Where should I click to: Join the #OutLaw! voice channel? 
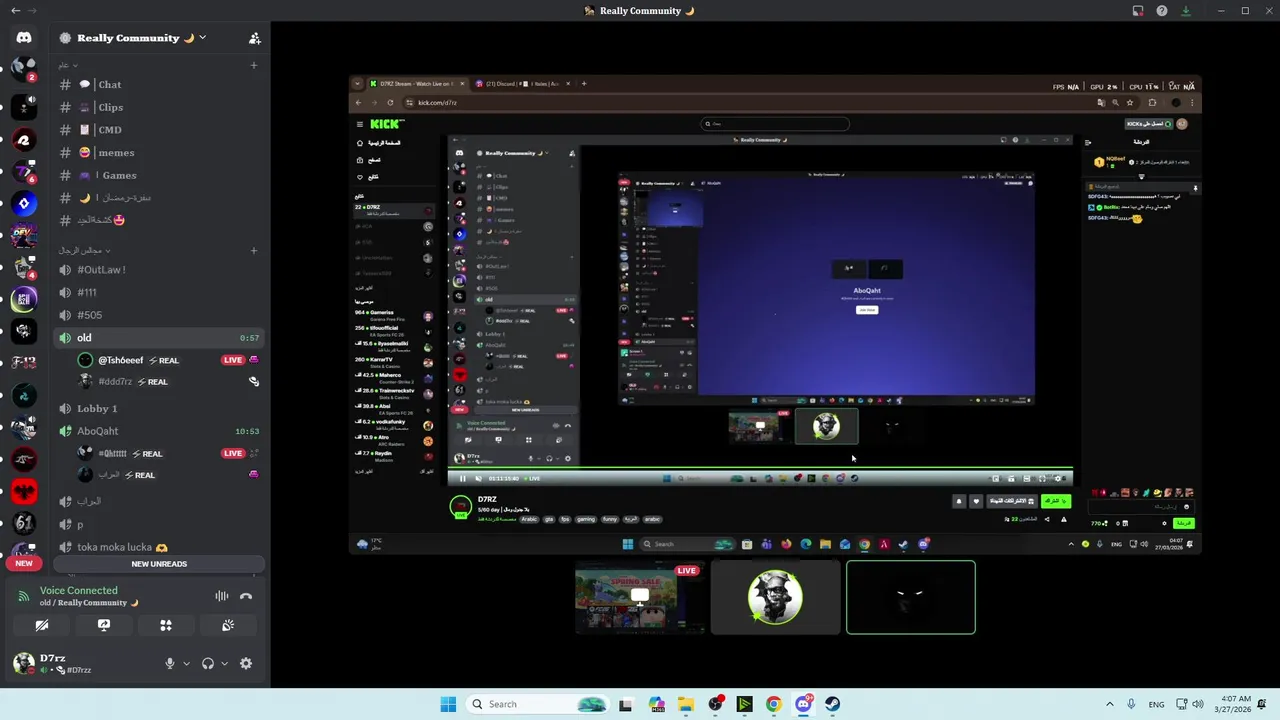[x=160, y=269]
